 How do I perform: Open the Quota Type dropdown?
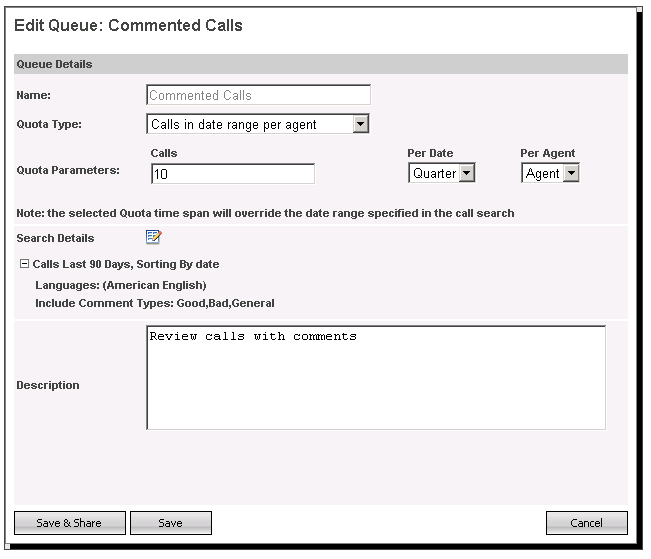click(x=259, y=124)
